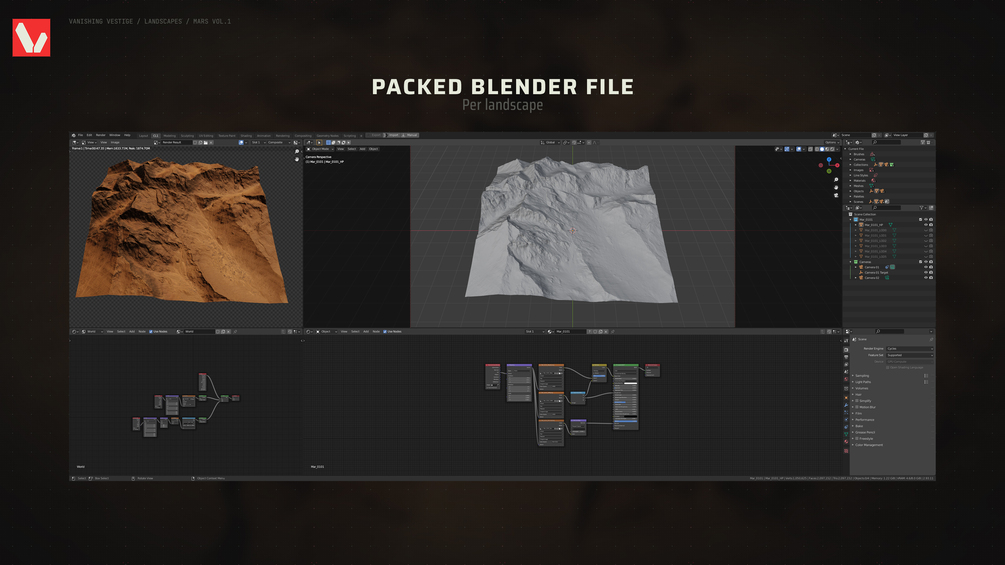Enable the Freestyle checkbox
The width and height of the screenshot is (1005, 565).
pos(857,439)
